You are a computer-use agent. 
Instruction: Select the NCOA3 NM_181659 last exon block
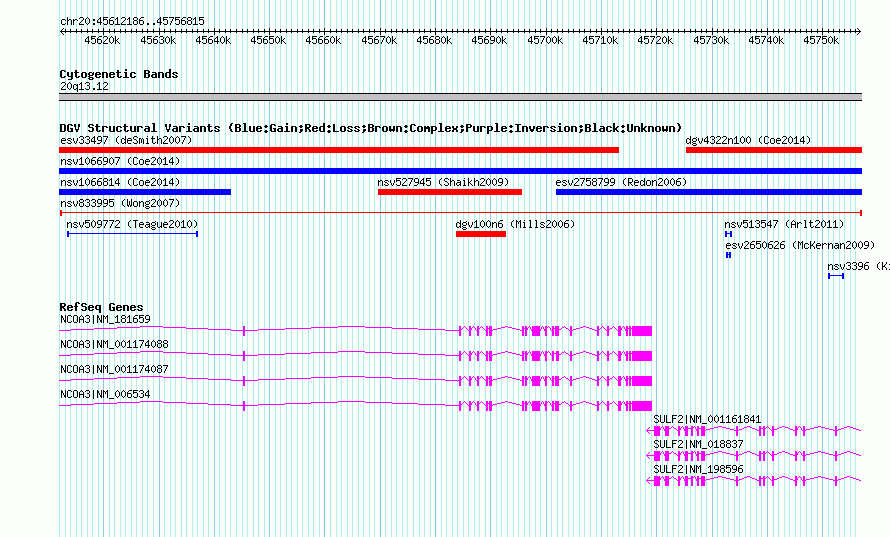pyautogui.click(x=642, y=331)
